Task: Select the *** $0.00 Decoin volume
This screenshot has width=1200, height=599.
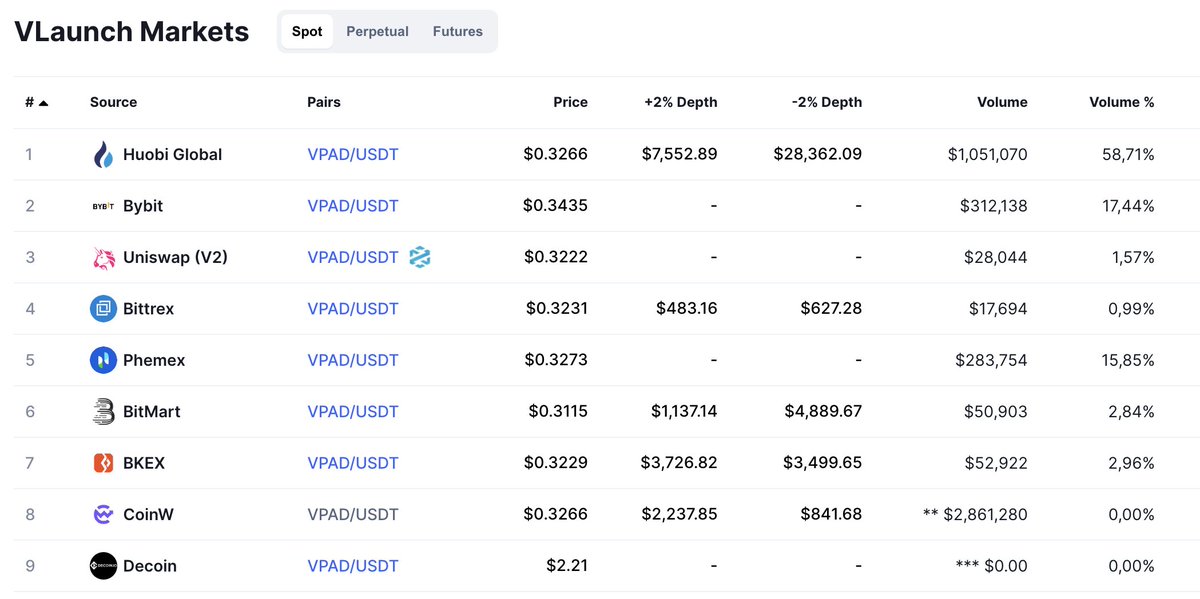Action: click(992, 566)
